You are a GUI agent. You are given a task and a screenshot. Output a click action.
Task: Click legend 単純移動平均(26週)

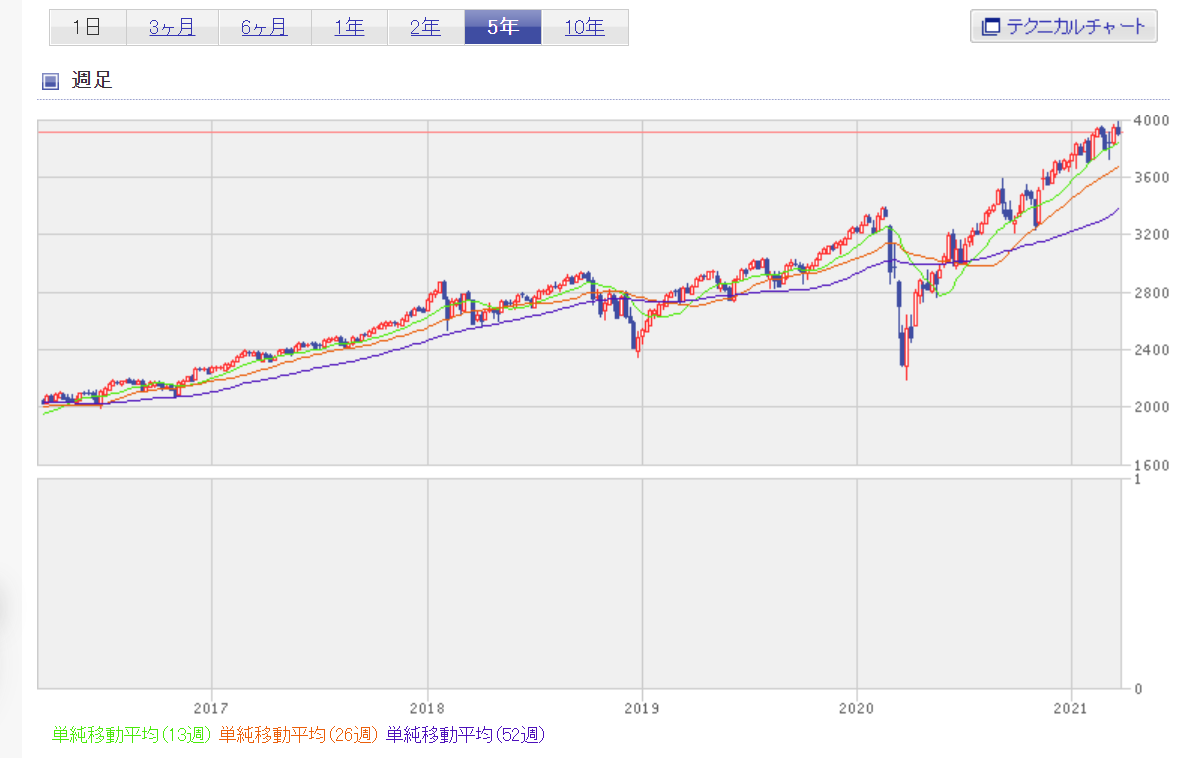click(298, 735)
